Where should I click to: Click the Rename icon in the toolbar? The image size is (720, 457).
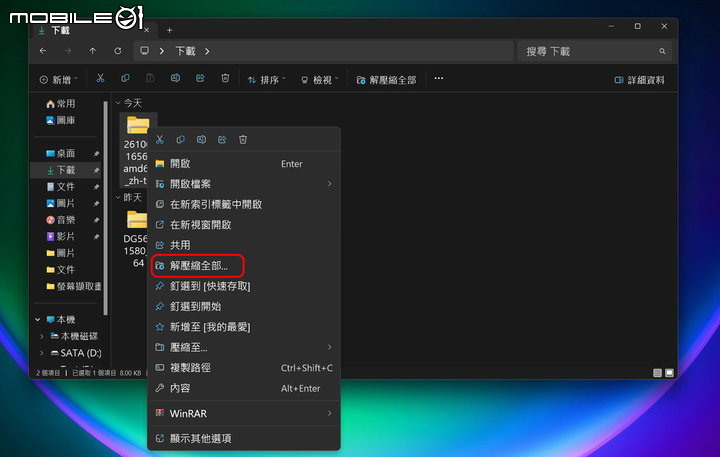click(x=175, y=79)
